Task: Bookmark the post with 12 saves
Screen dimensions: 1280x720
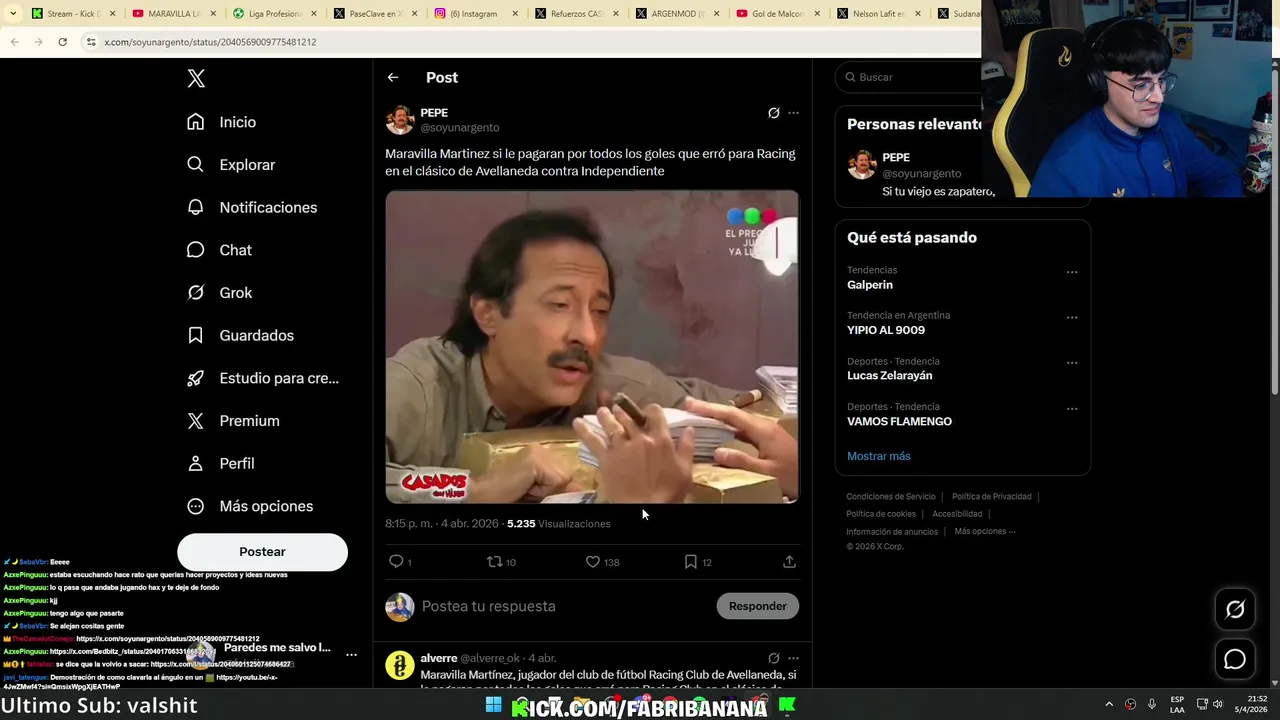Action: [690, 562]
